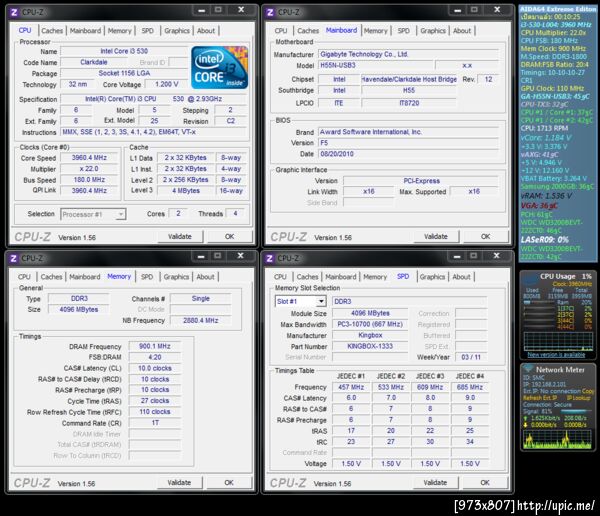Click the DRAM Frequency 900.1 MHz value
This screenshot has height=516, width=600.
[155, 346]
